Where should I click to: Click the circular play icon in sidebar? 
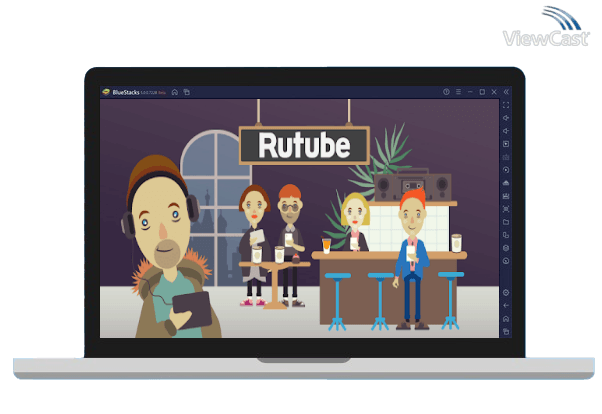506,170
